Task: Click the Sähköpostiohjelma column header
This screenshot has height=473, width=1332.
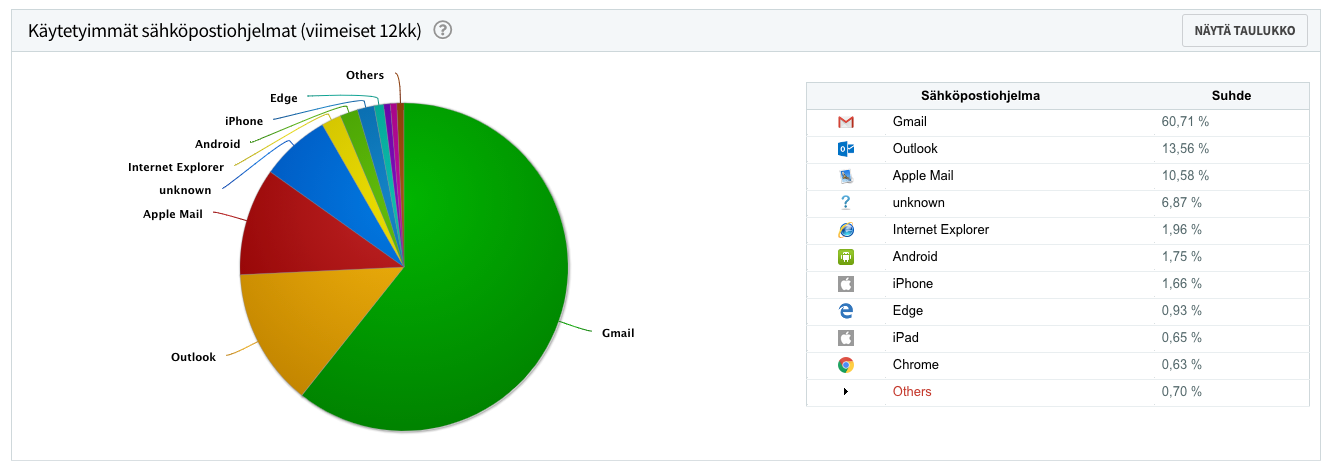Action: click(x=980, y=96)
